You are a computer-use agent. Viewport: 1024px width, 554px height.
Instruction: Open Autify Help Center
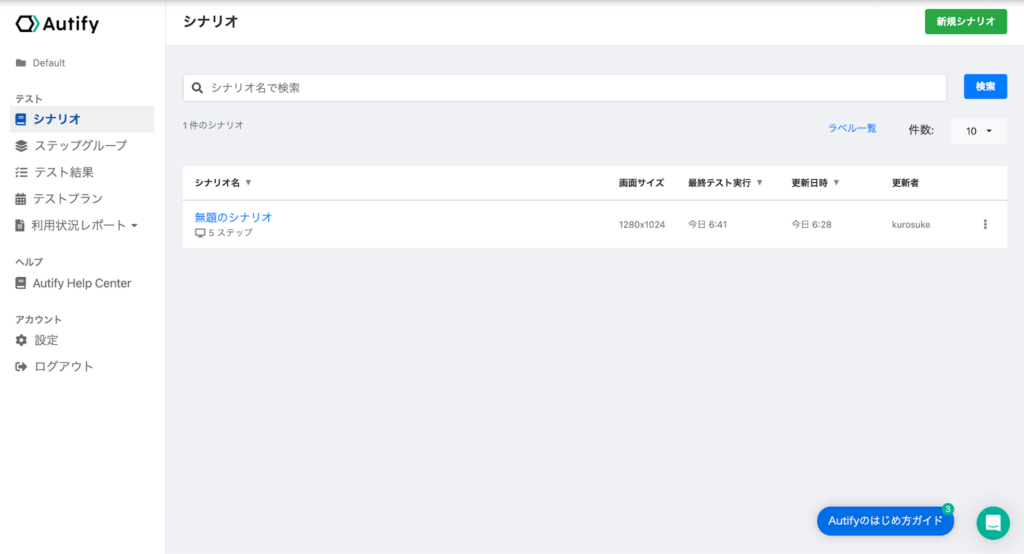tap(82, 283)
